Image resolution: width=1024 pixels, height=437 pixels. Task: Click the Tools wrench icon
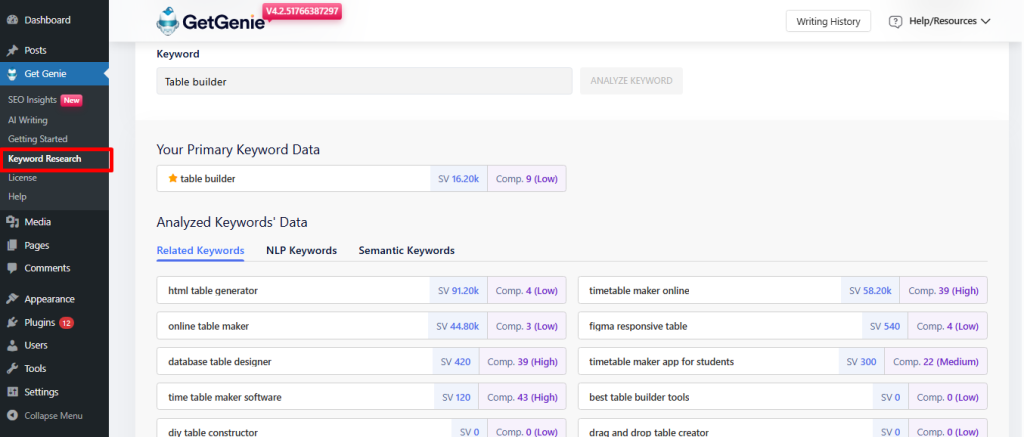tap(12, 369)
